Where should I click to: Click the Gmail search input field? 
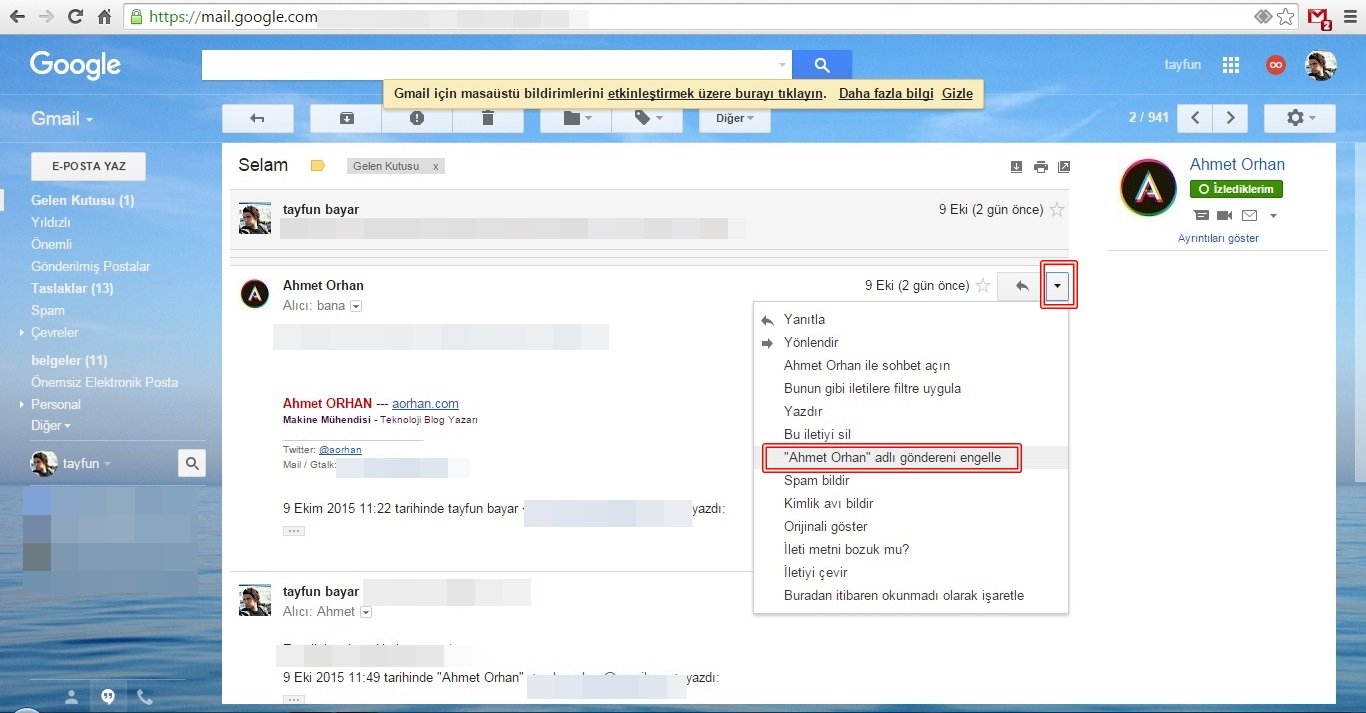[x=490, y=65]
